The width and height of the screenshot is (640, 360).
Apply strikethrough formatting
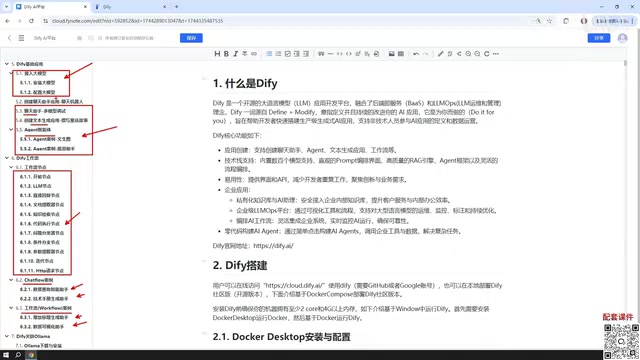(244, 54)
